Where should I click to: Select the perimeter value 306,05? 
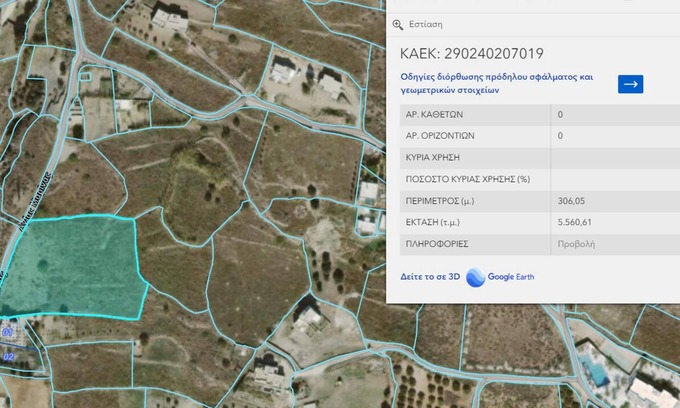pyautogui.click(x=572, y=201)
